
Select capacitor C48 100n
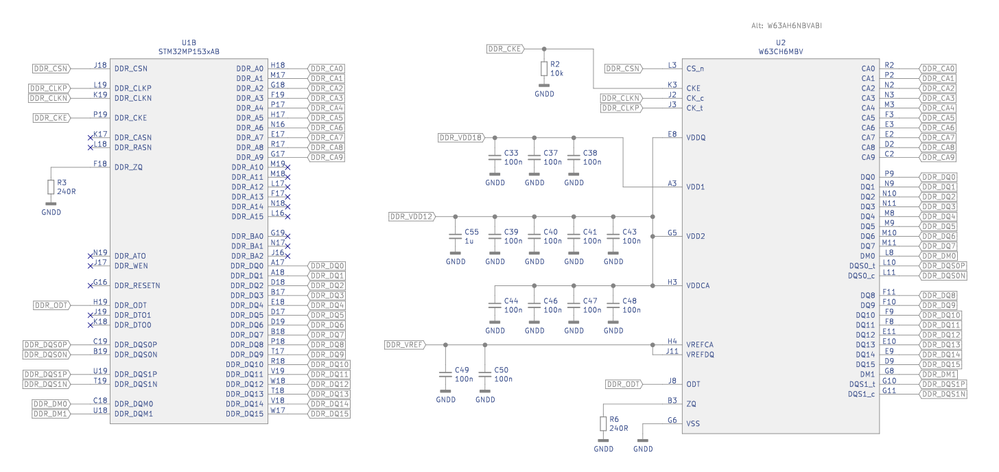(x=614, y=305)
